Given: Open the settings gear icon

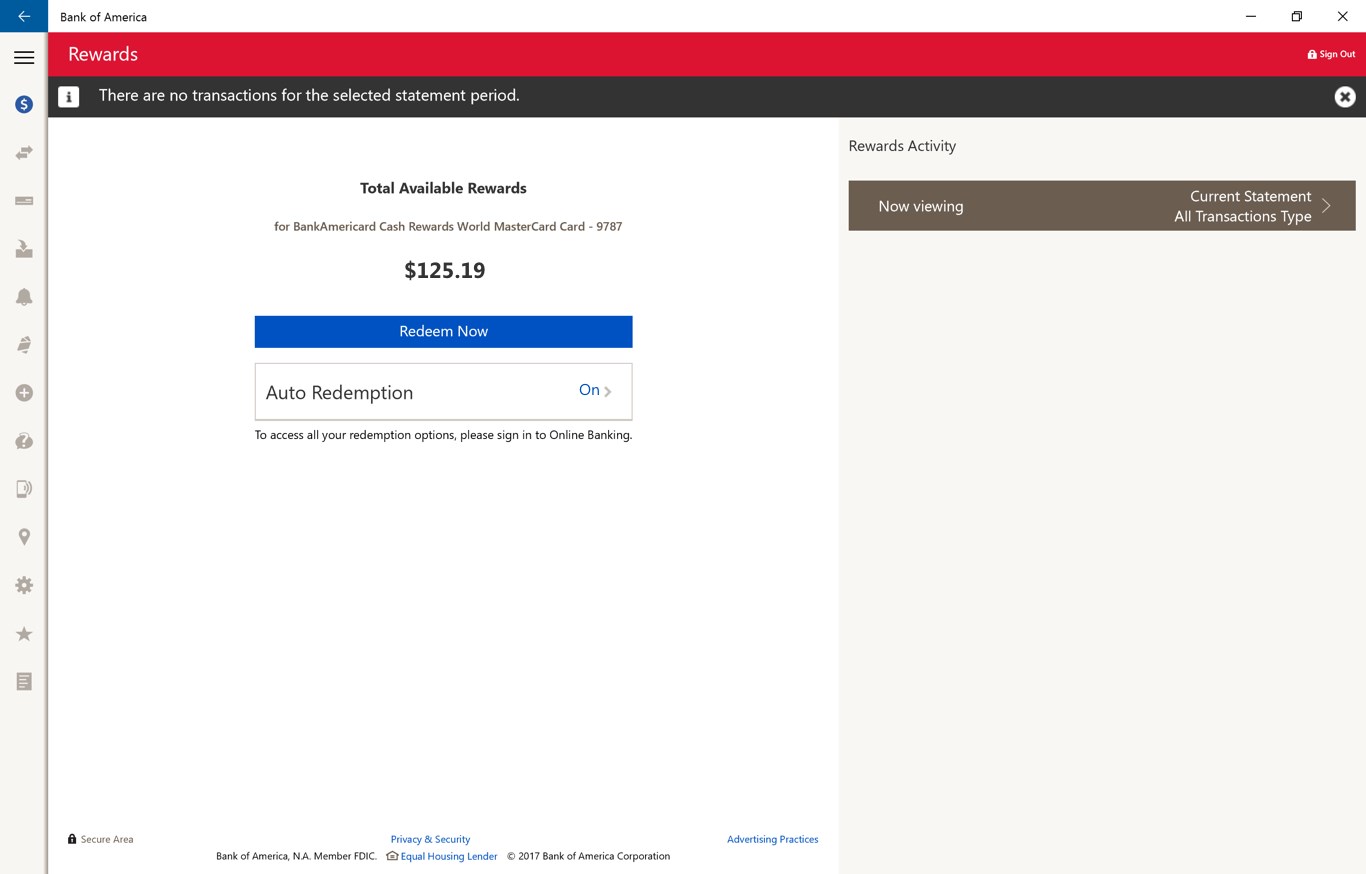Looking at the screenshot, I should [24, 585].
